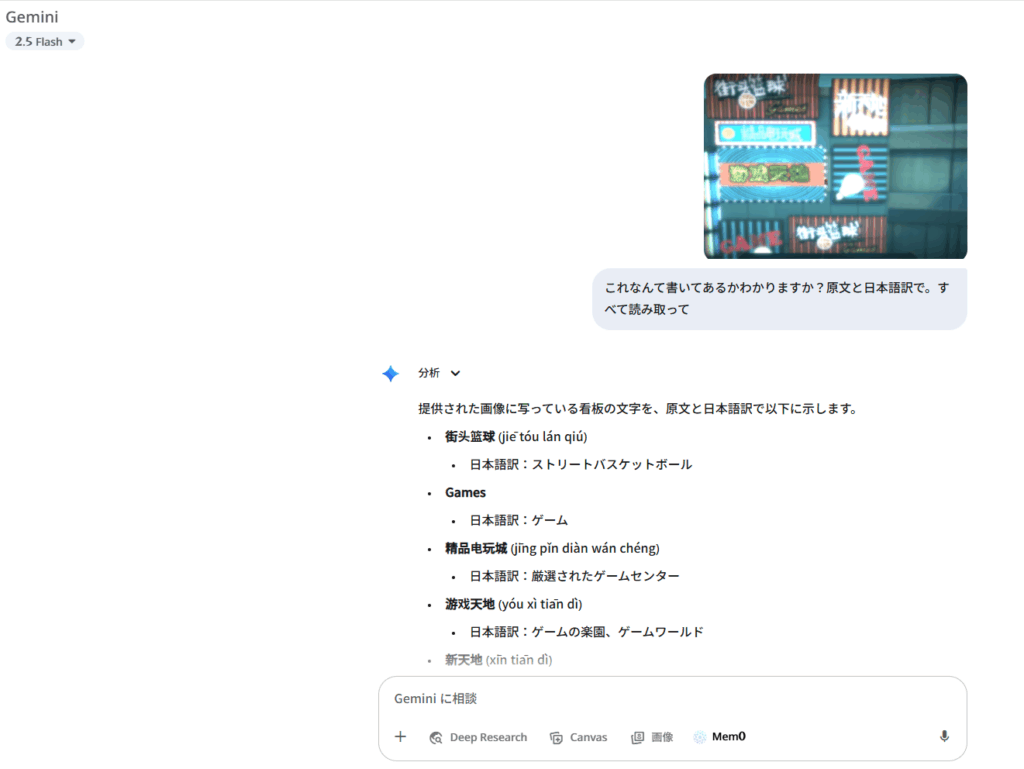1024x769 pixels.
Task: Click the Gemini title text
Action: 31,16
